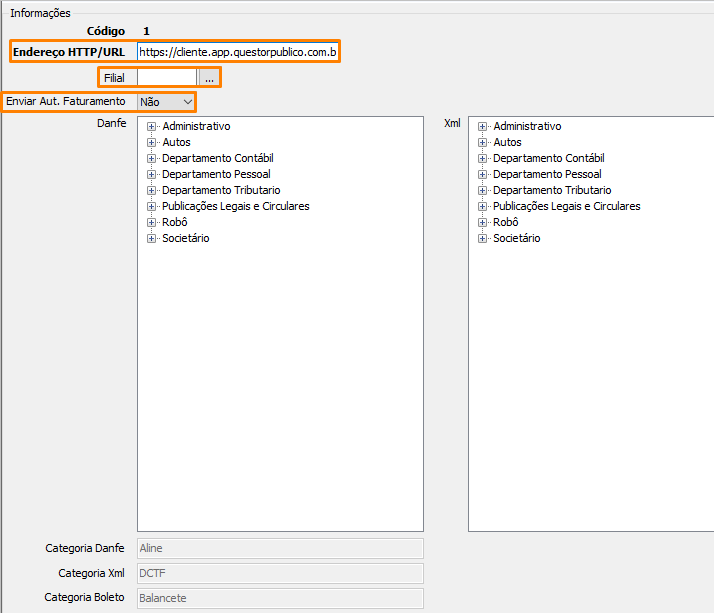Select Departamento Pessoal in Danfe tree
714x613 pixels.
tap(216, 174)
